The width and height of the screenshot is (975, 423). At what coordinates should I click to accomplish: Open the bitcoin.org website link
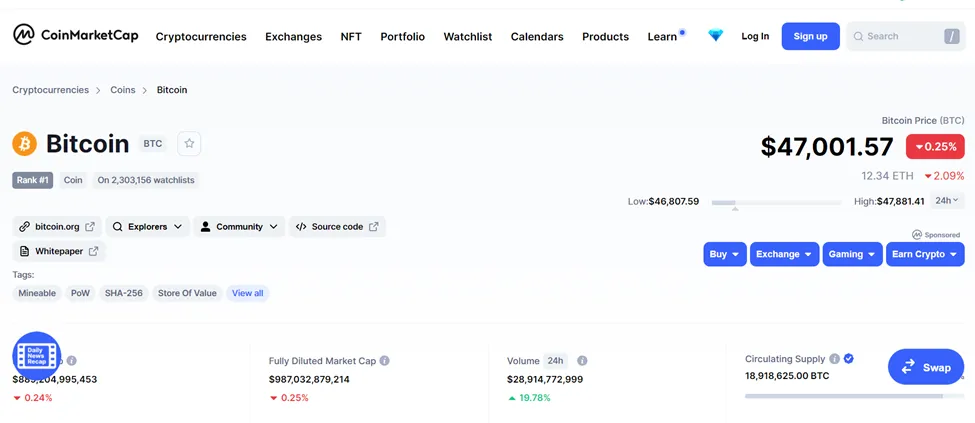(57, 226)
